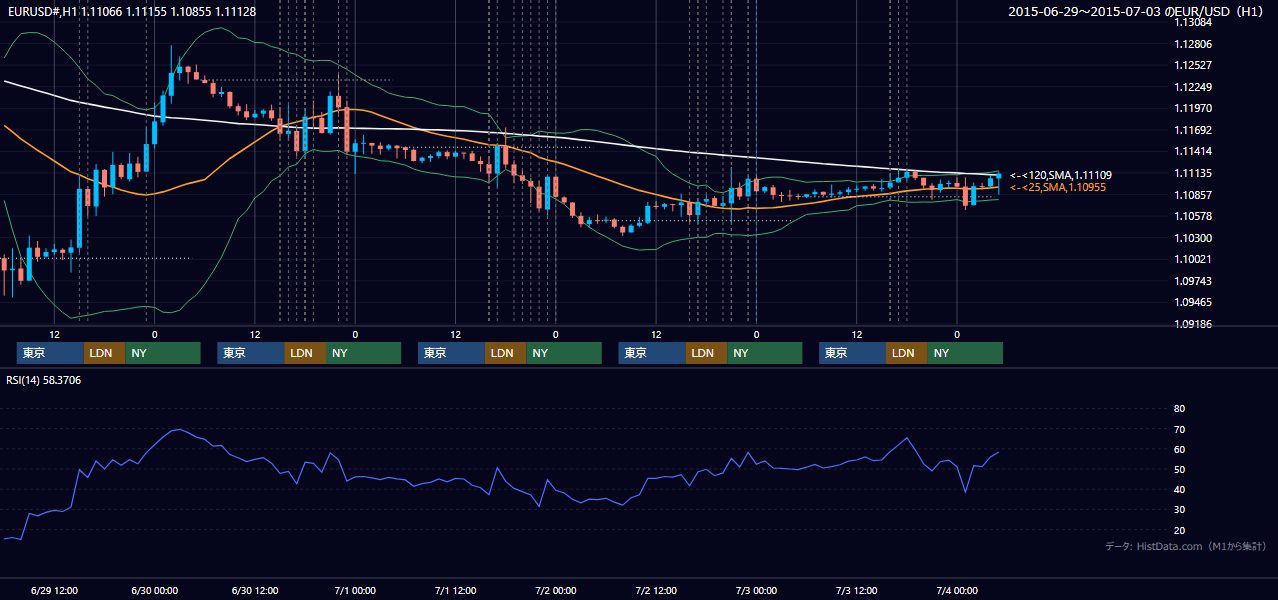Click price axis value 1.10857
This screenshot has height=600, width=1278.
[x=1192, y=195]
